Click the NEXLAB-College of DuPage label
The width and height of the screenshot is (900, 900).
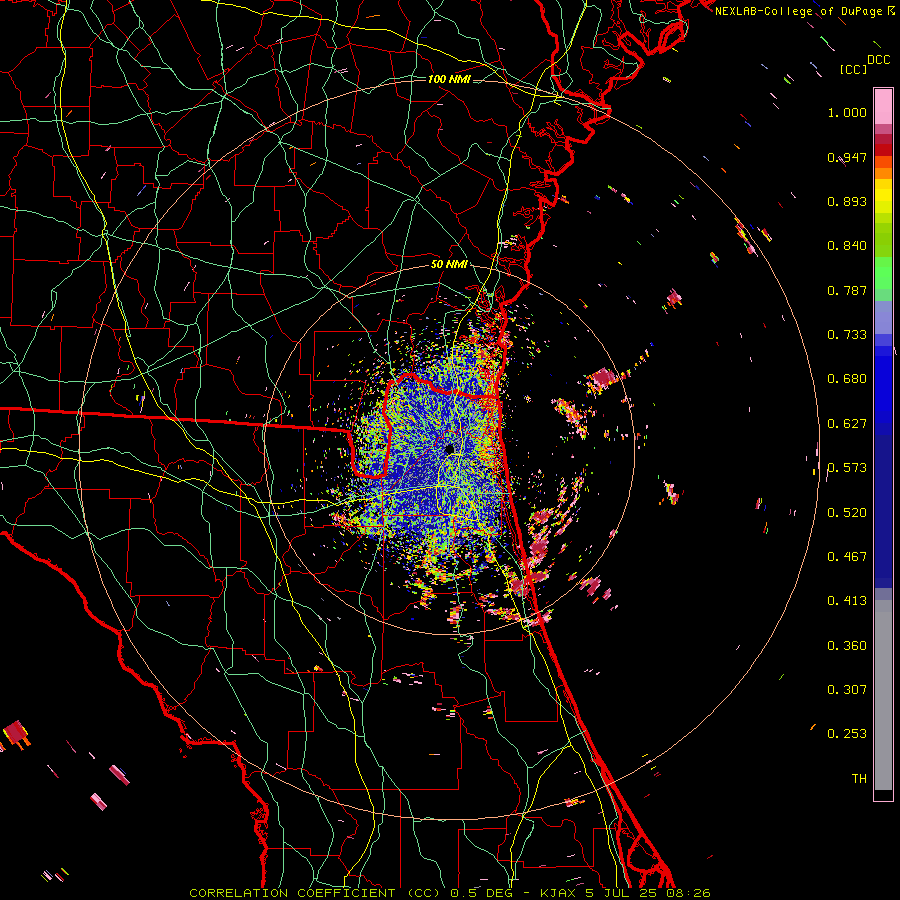[x=798, y=11]
